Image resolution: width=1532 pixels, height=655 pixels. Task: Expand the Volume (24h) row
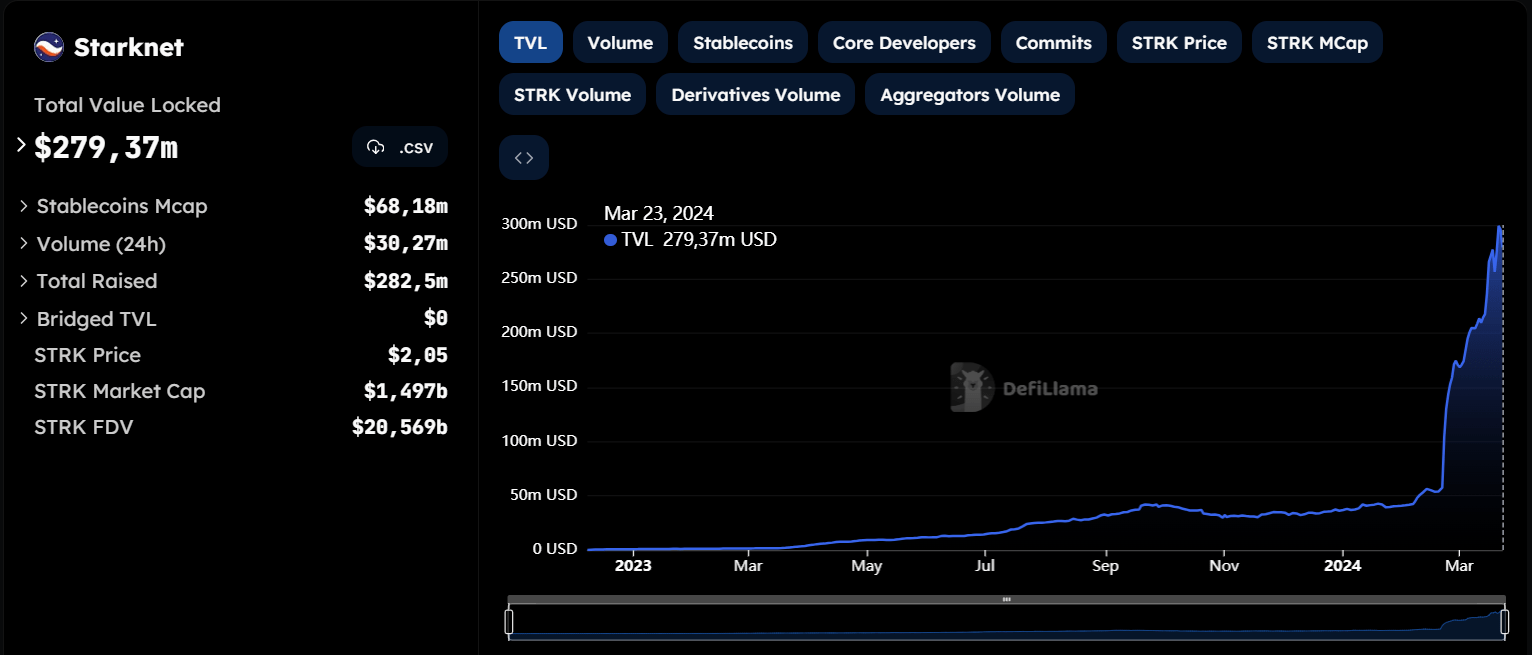pos(24,244)
